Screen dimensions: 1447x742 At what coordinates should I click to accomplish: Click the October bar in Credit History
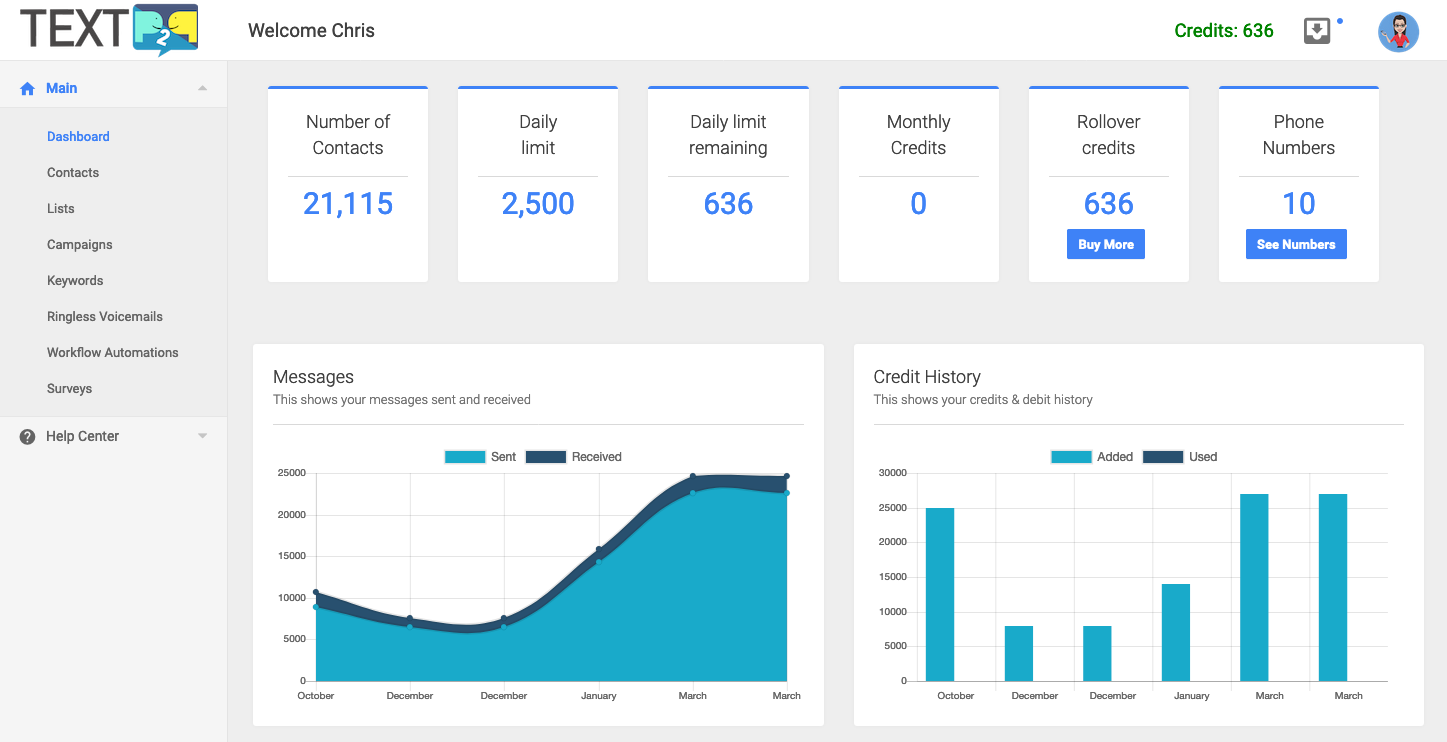(940, 594)
